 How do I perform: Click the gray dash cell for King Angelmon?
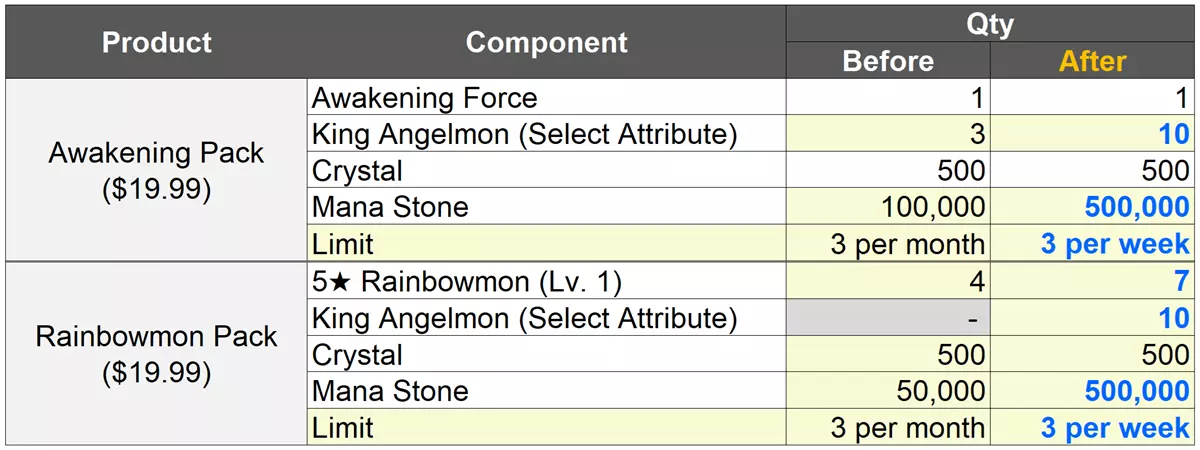[x=888, y=318]
